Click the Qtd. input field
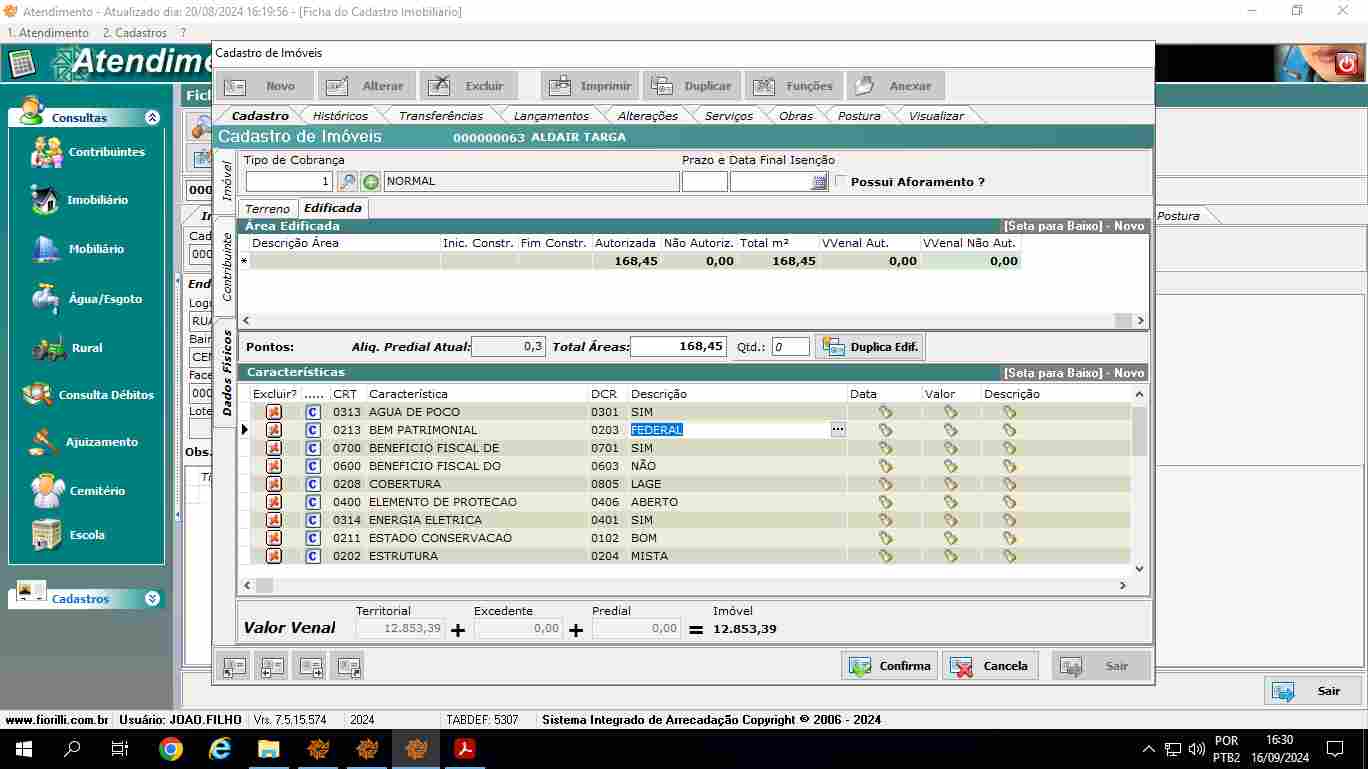This screenshot has height=769, width=1368. [790, 347]
